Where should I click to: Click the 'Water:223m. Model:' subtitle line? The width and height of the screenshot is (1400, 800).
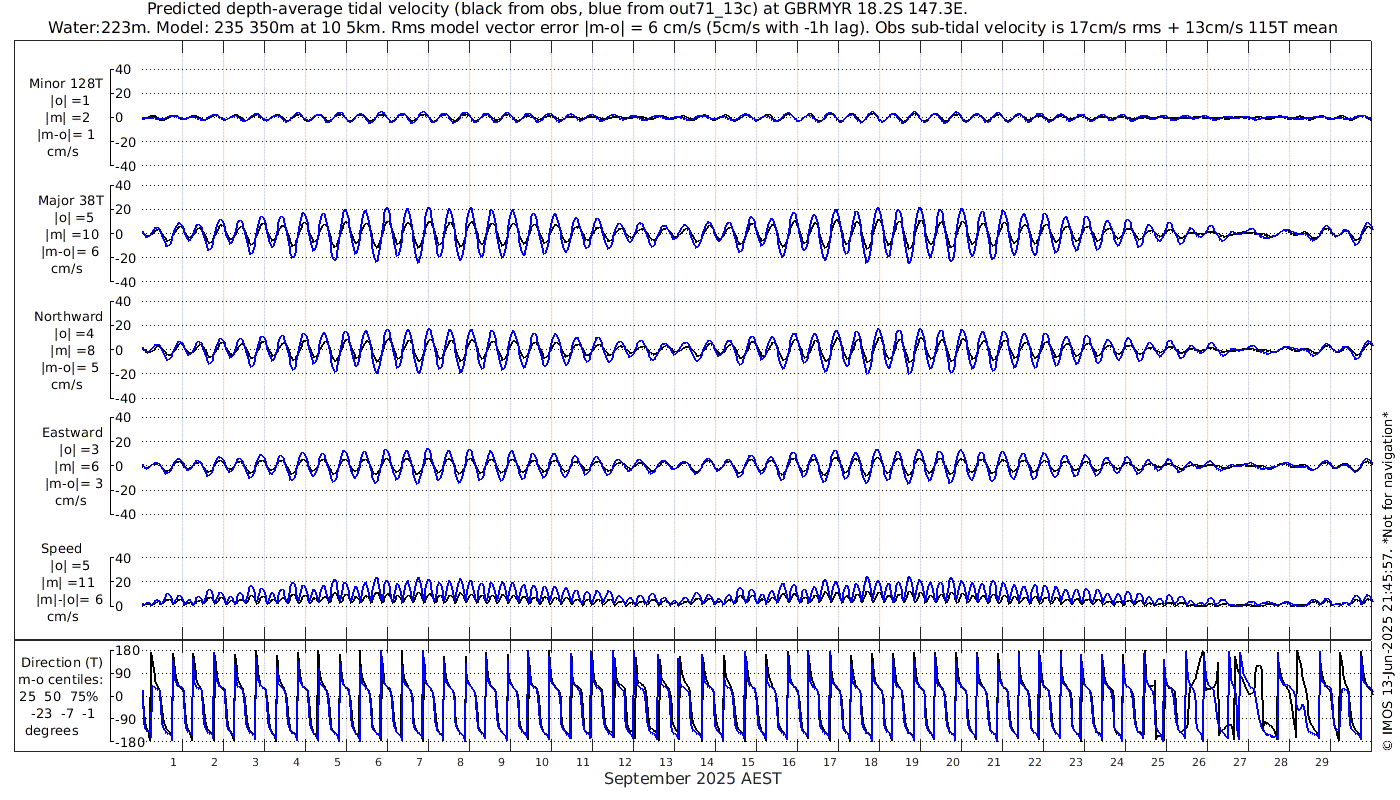(692, 27)
